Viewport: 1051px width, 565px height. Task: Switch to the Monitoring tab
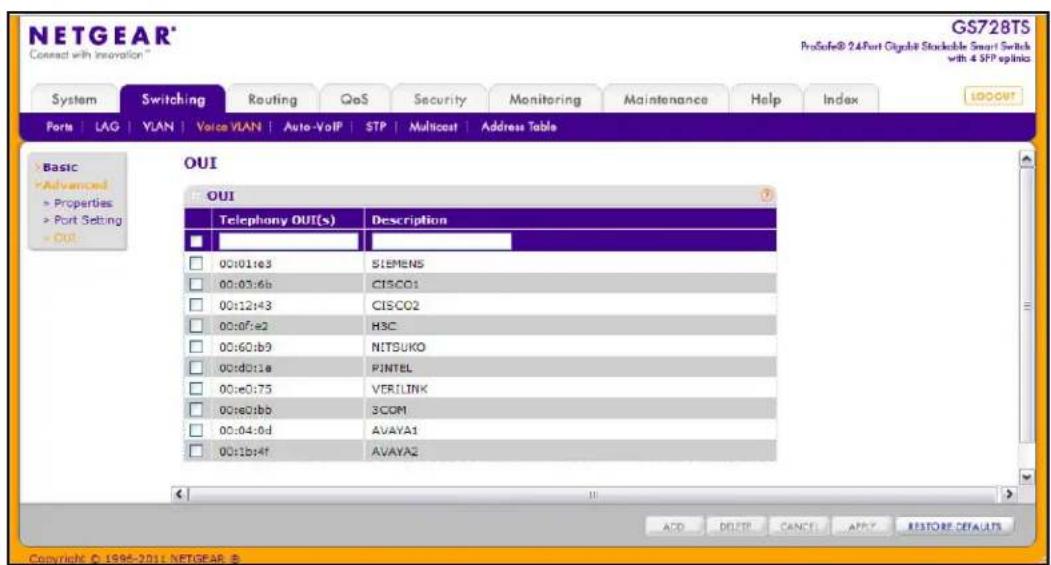(545, 99)
